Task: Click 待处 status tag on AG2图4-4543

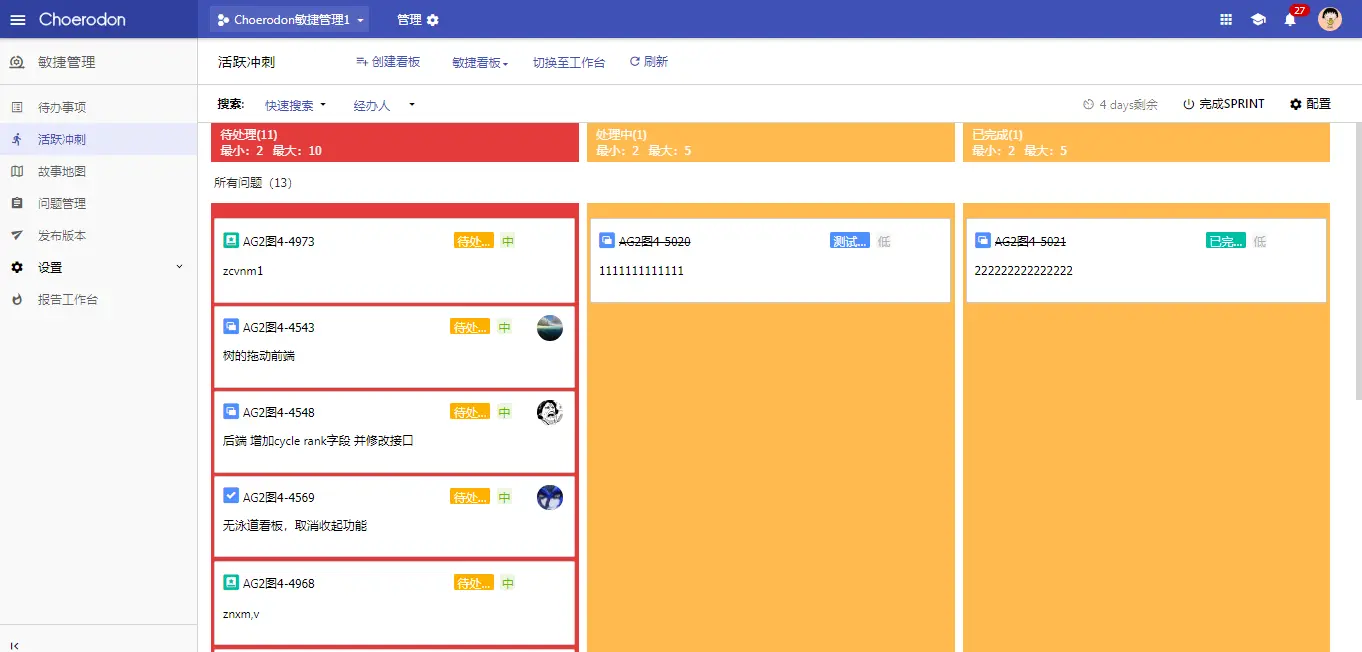Action: (470, 327)
